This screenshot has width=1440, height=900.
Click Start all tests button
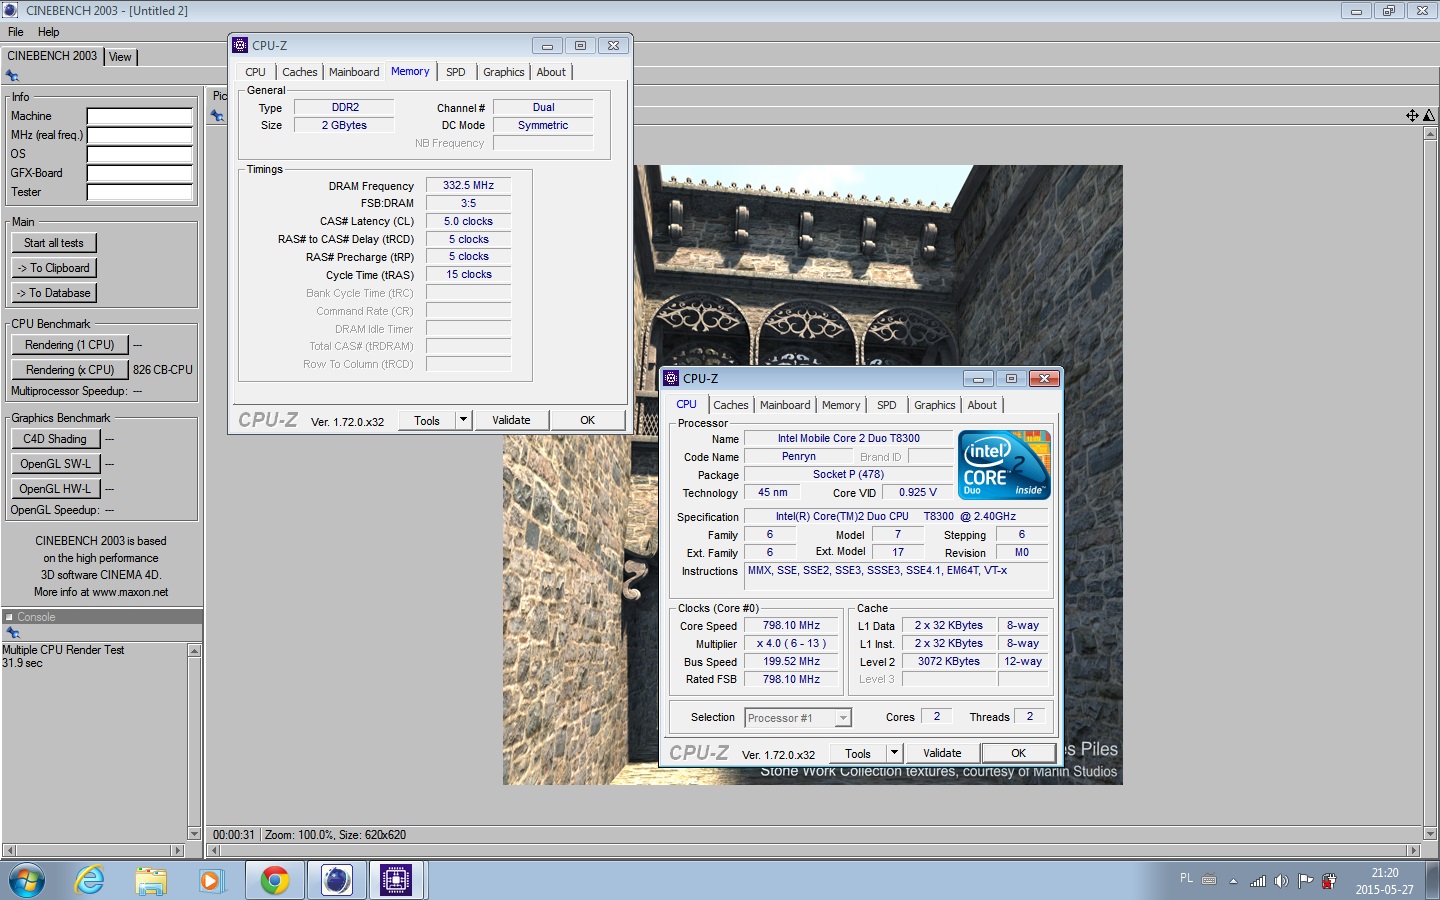tap(54, 243)
